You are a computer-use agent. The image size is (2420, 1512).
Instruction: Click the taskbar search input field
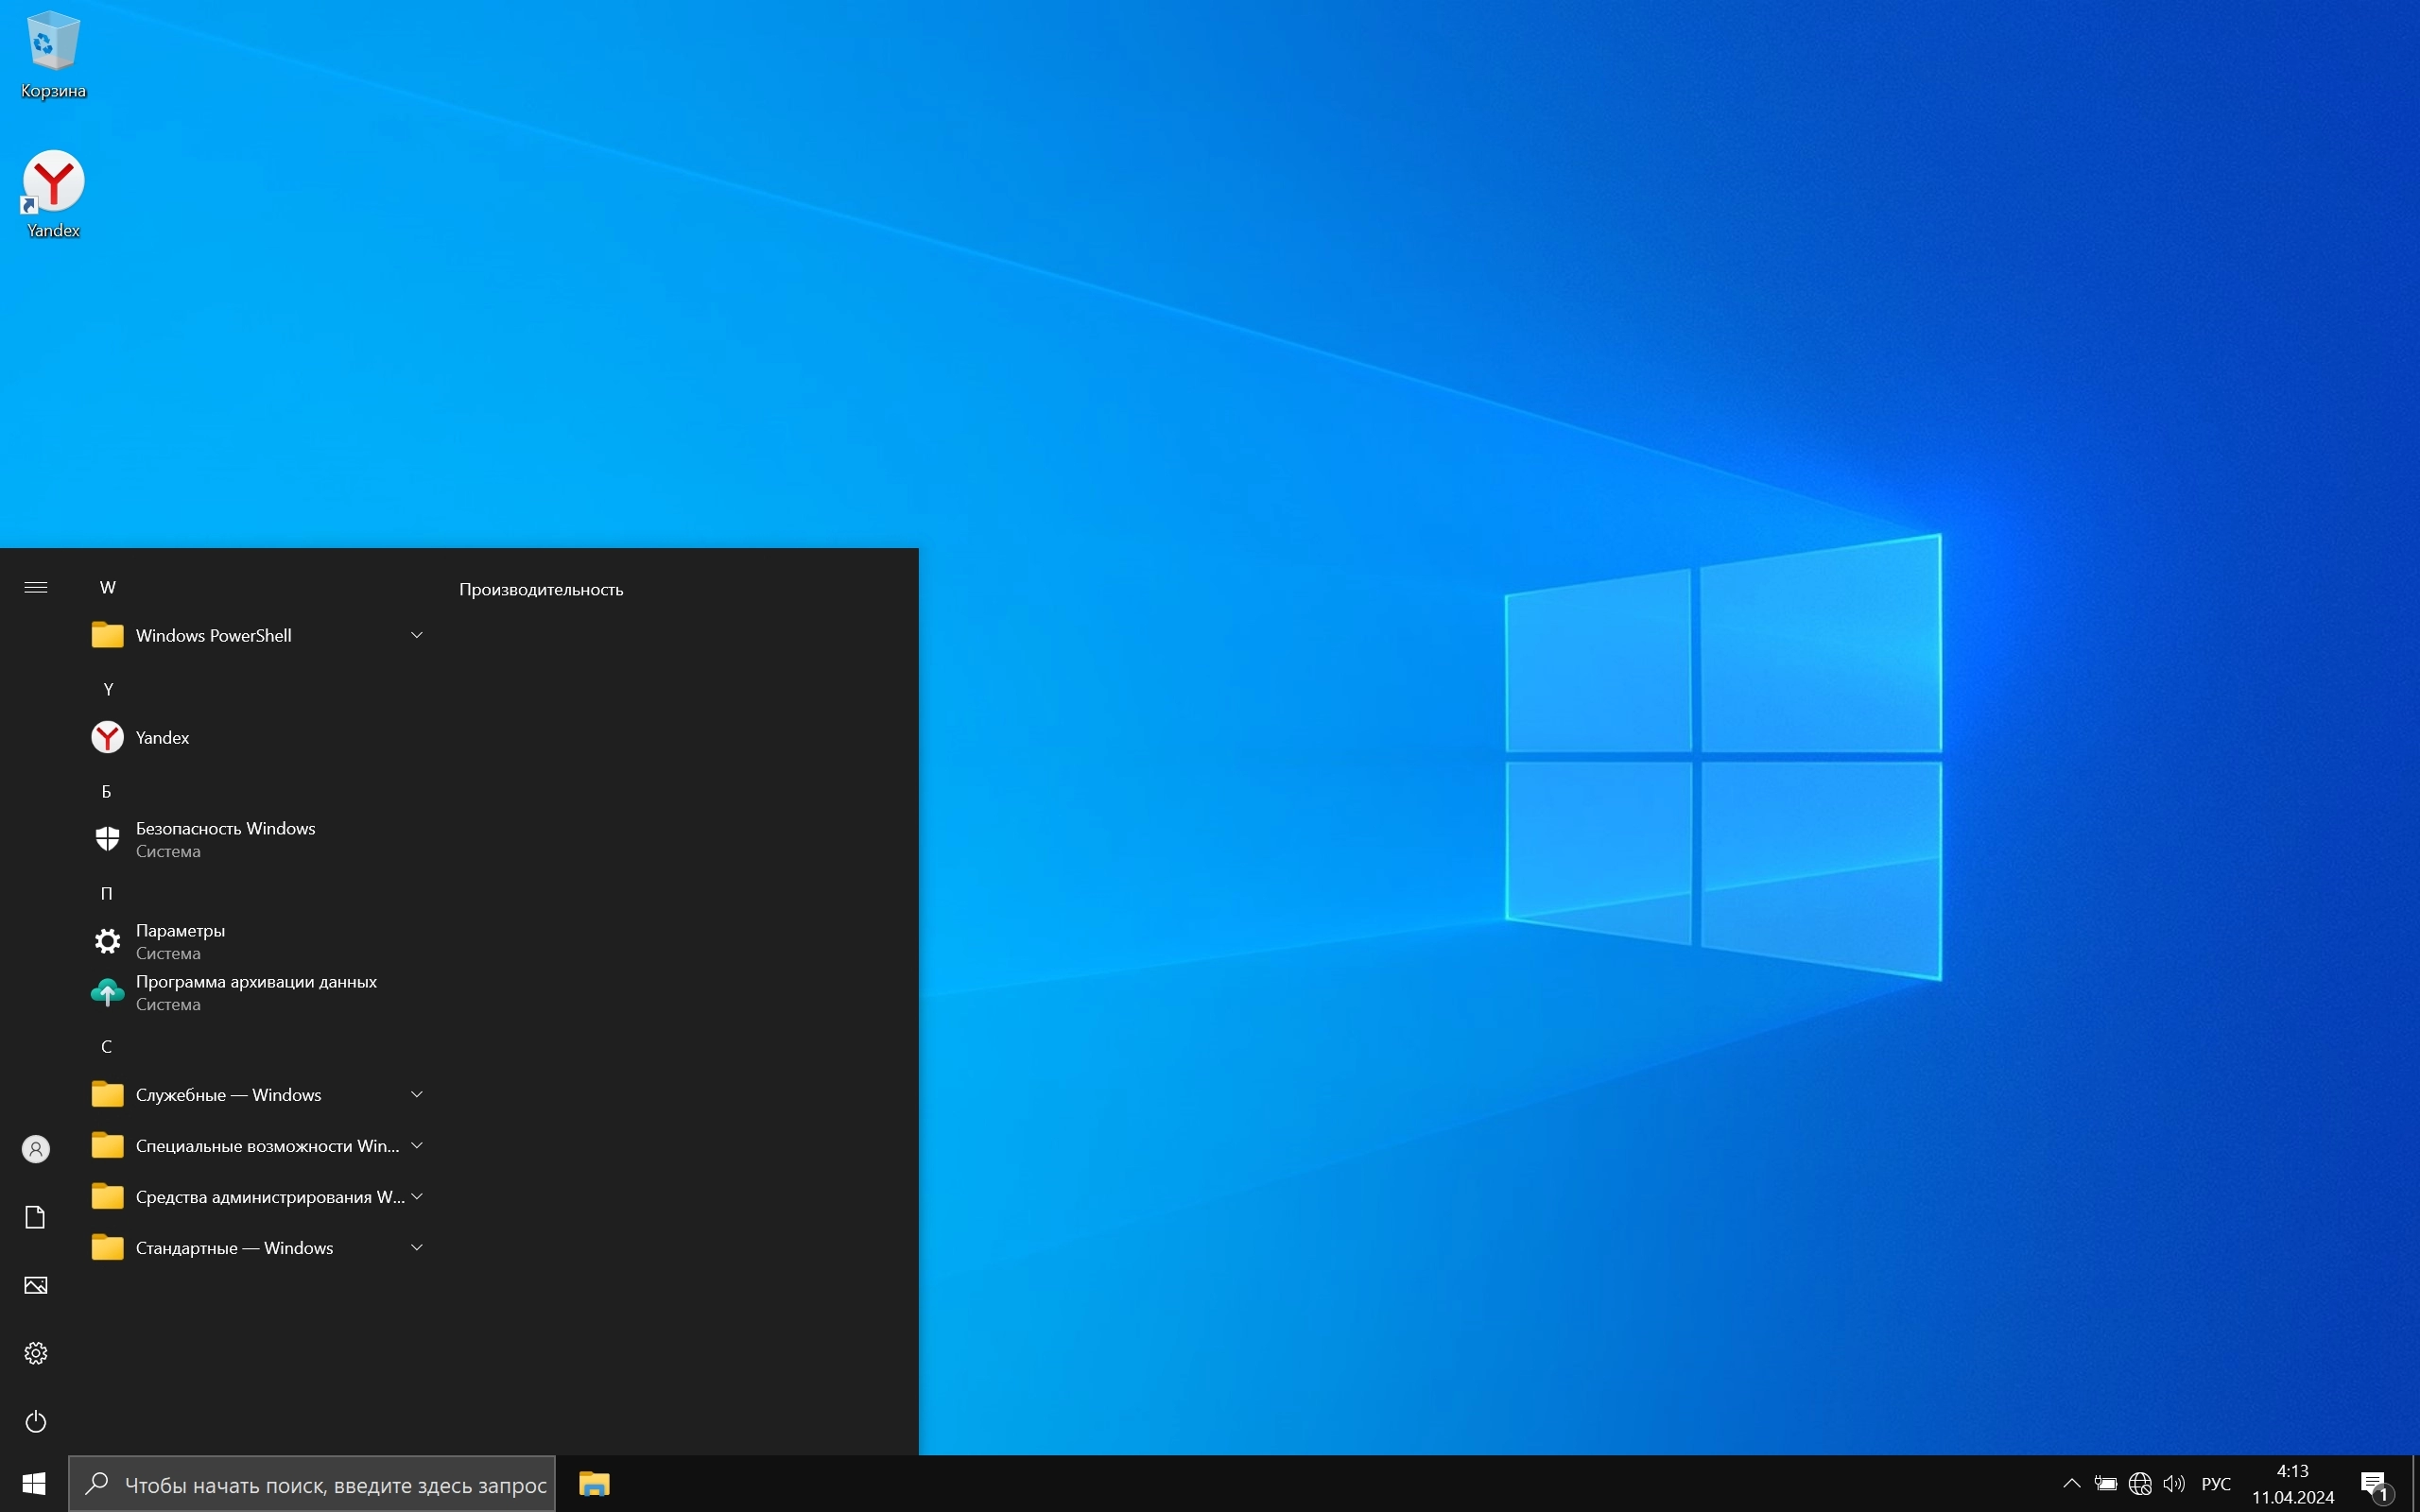(334, 1484)
